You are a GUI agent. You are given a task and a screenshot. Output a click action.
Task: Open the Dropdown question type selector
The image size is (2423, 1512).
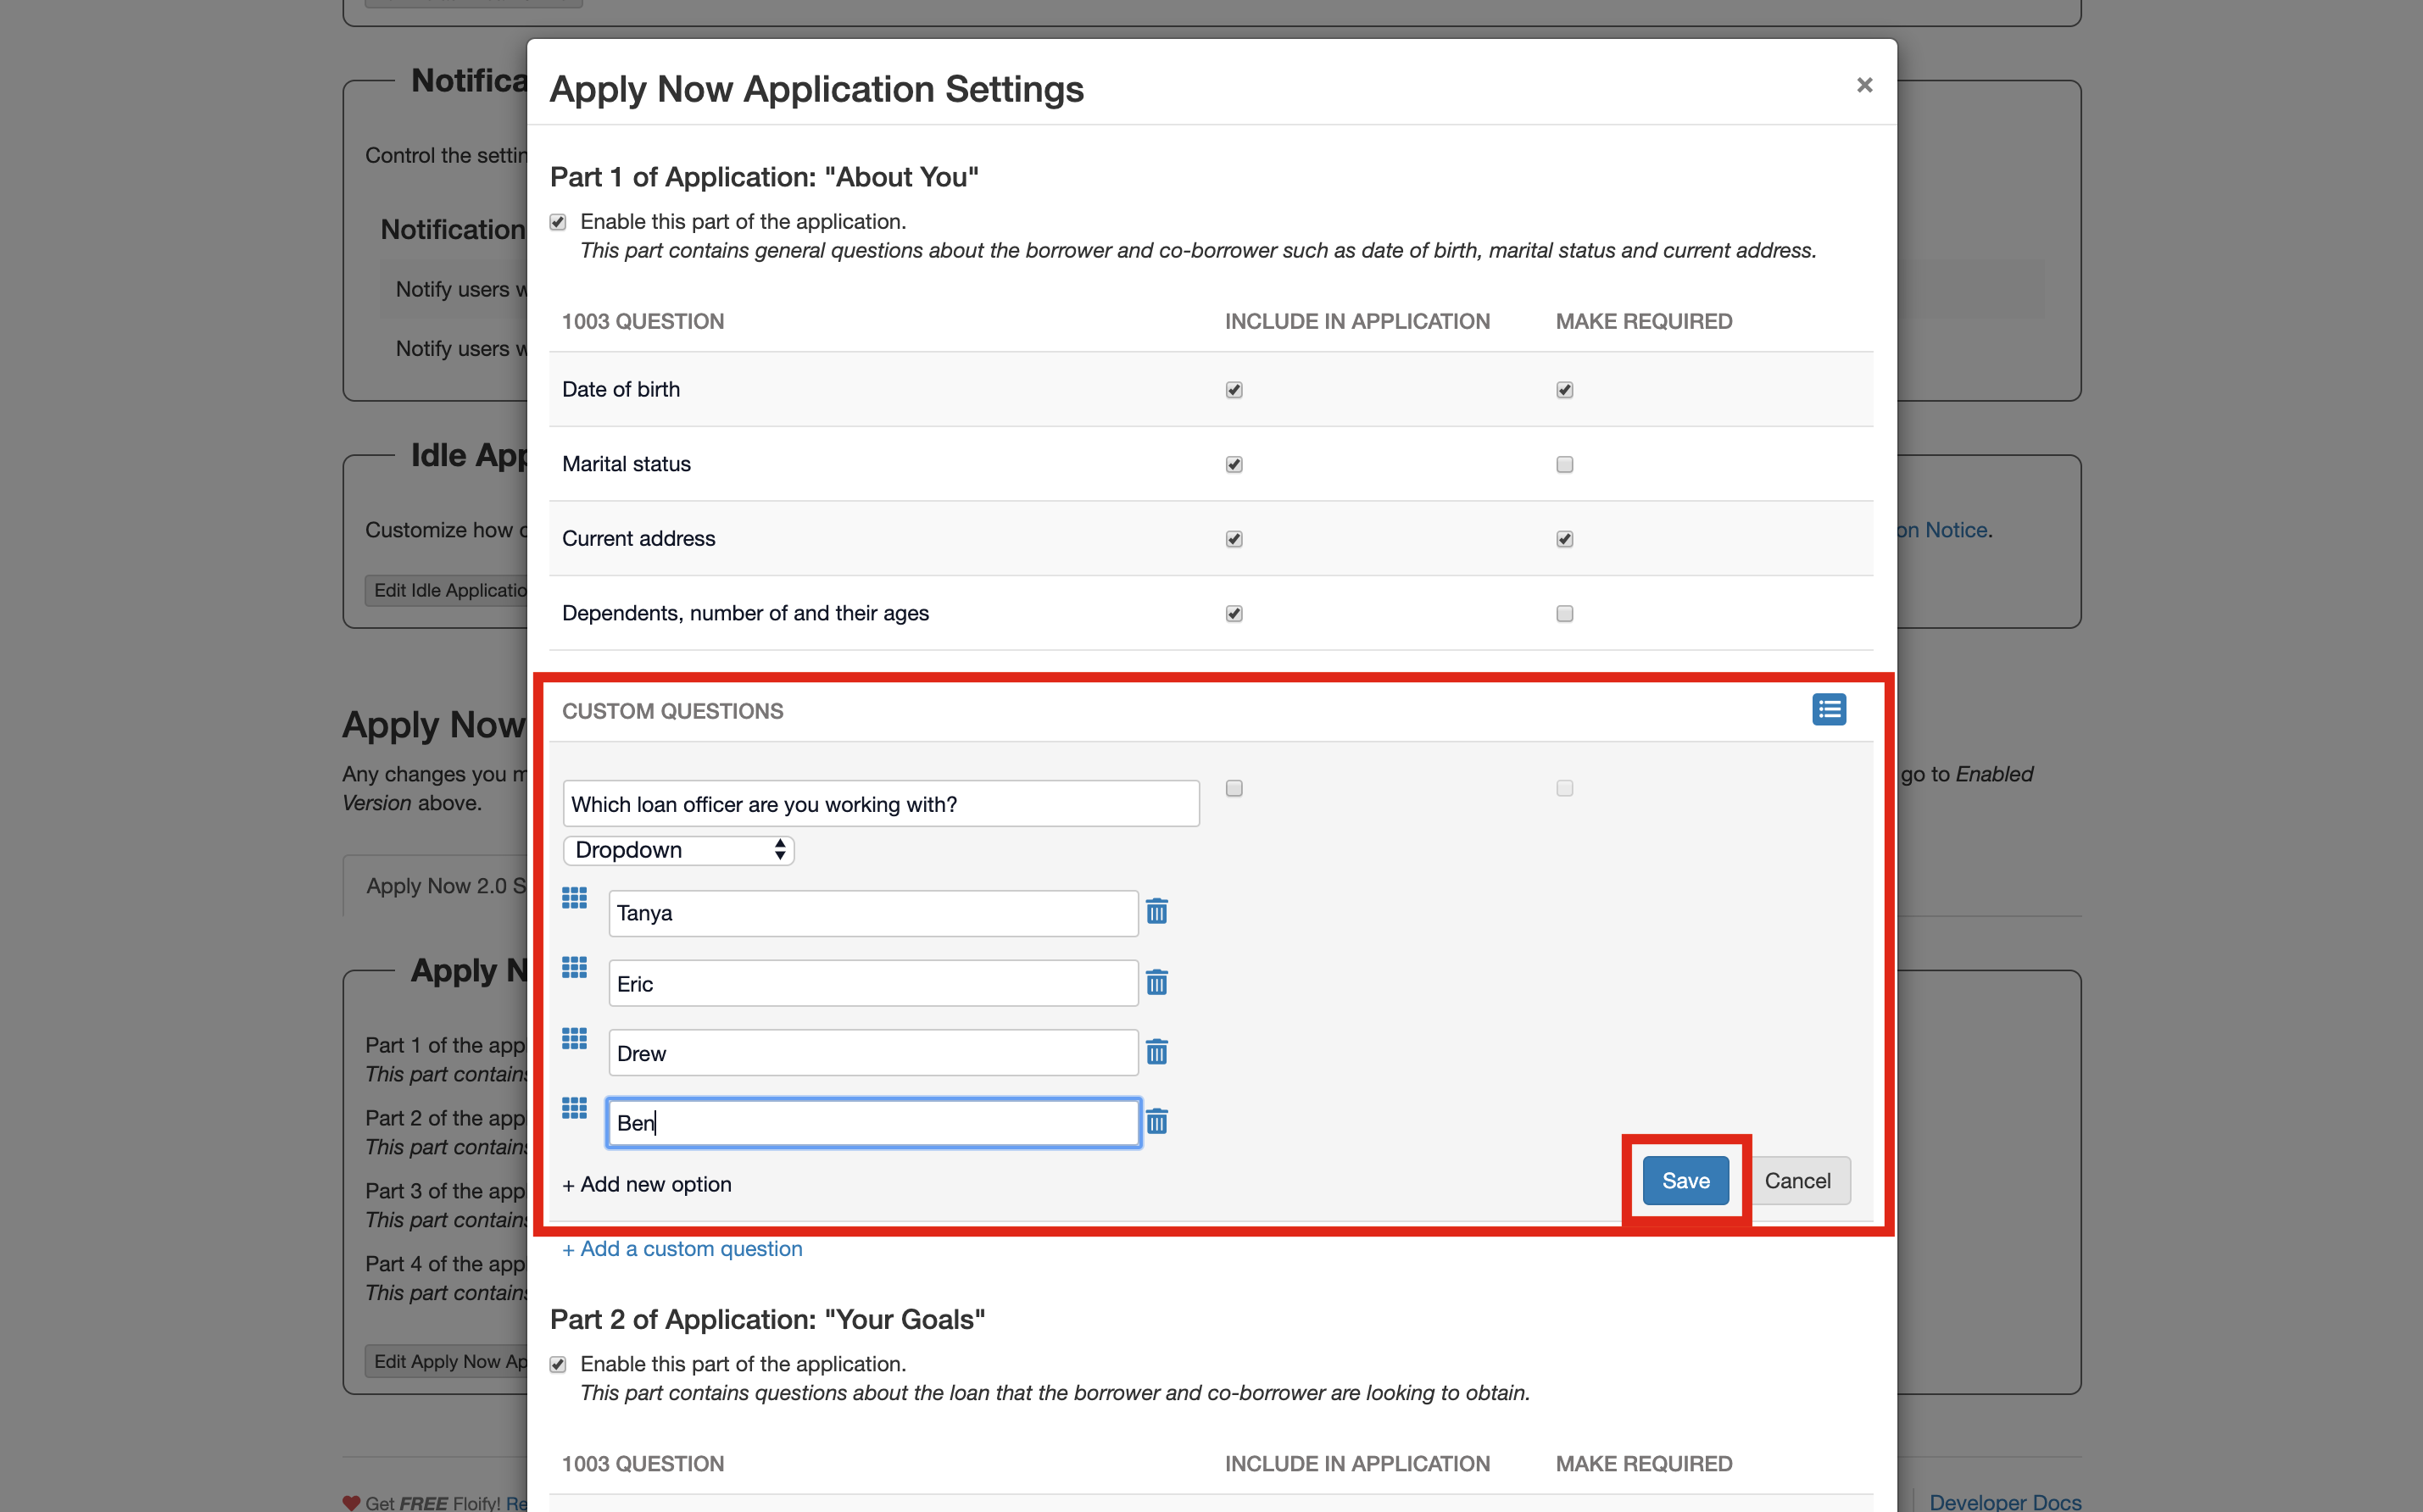coord(678,850)
